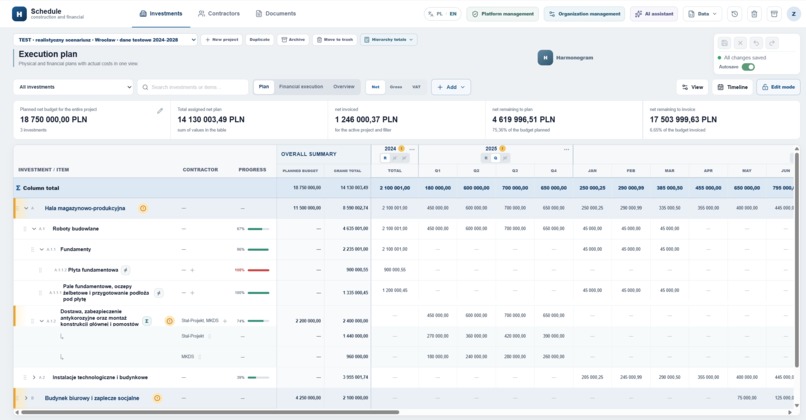Click the Schedule app logo icon
Screen dimensions: 806x420
pos(19,14)
